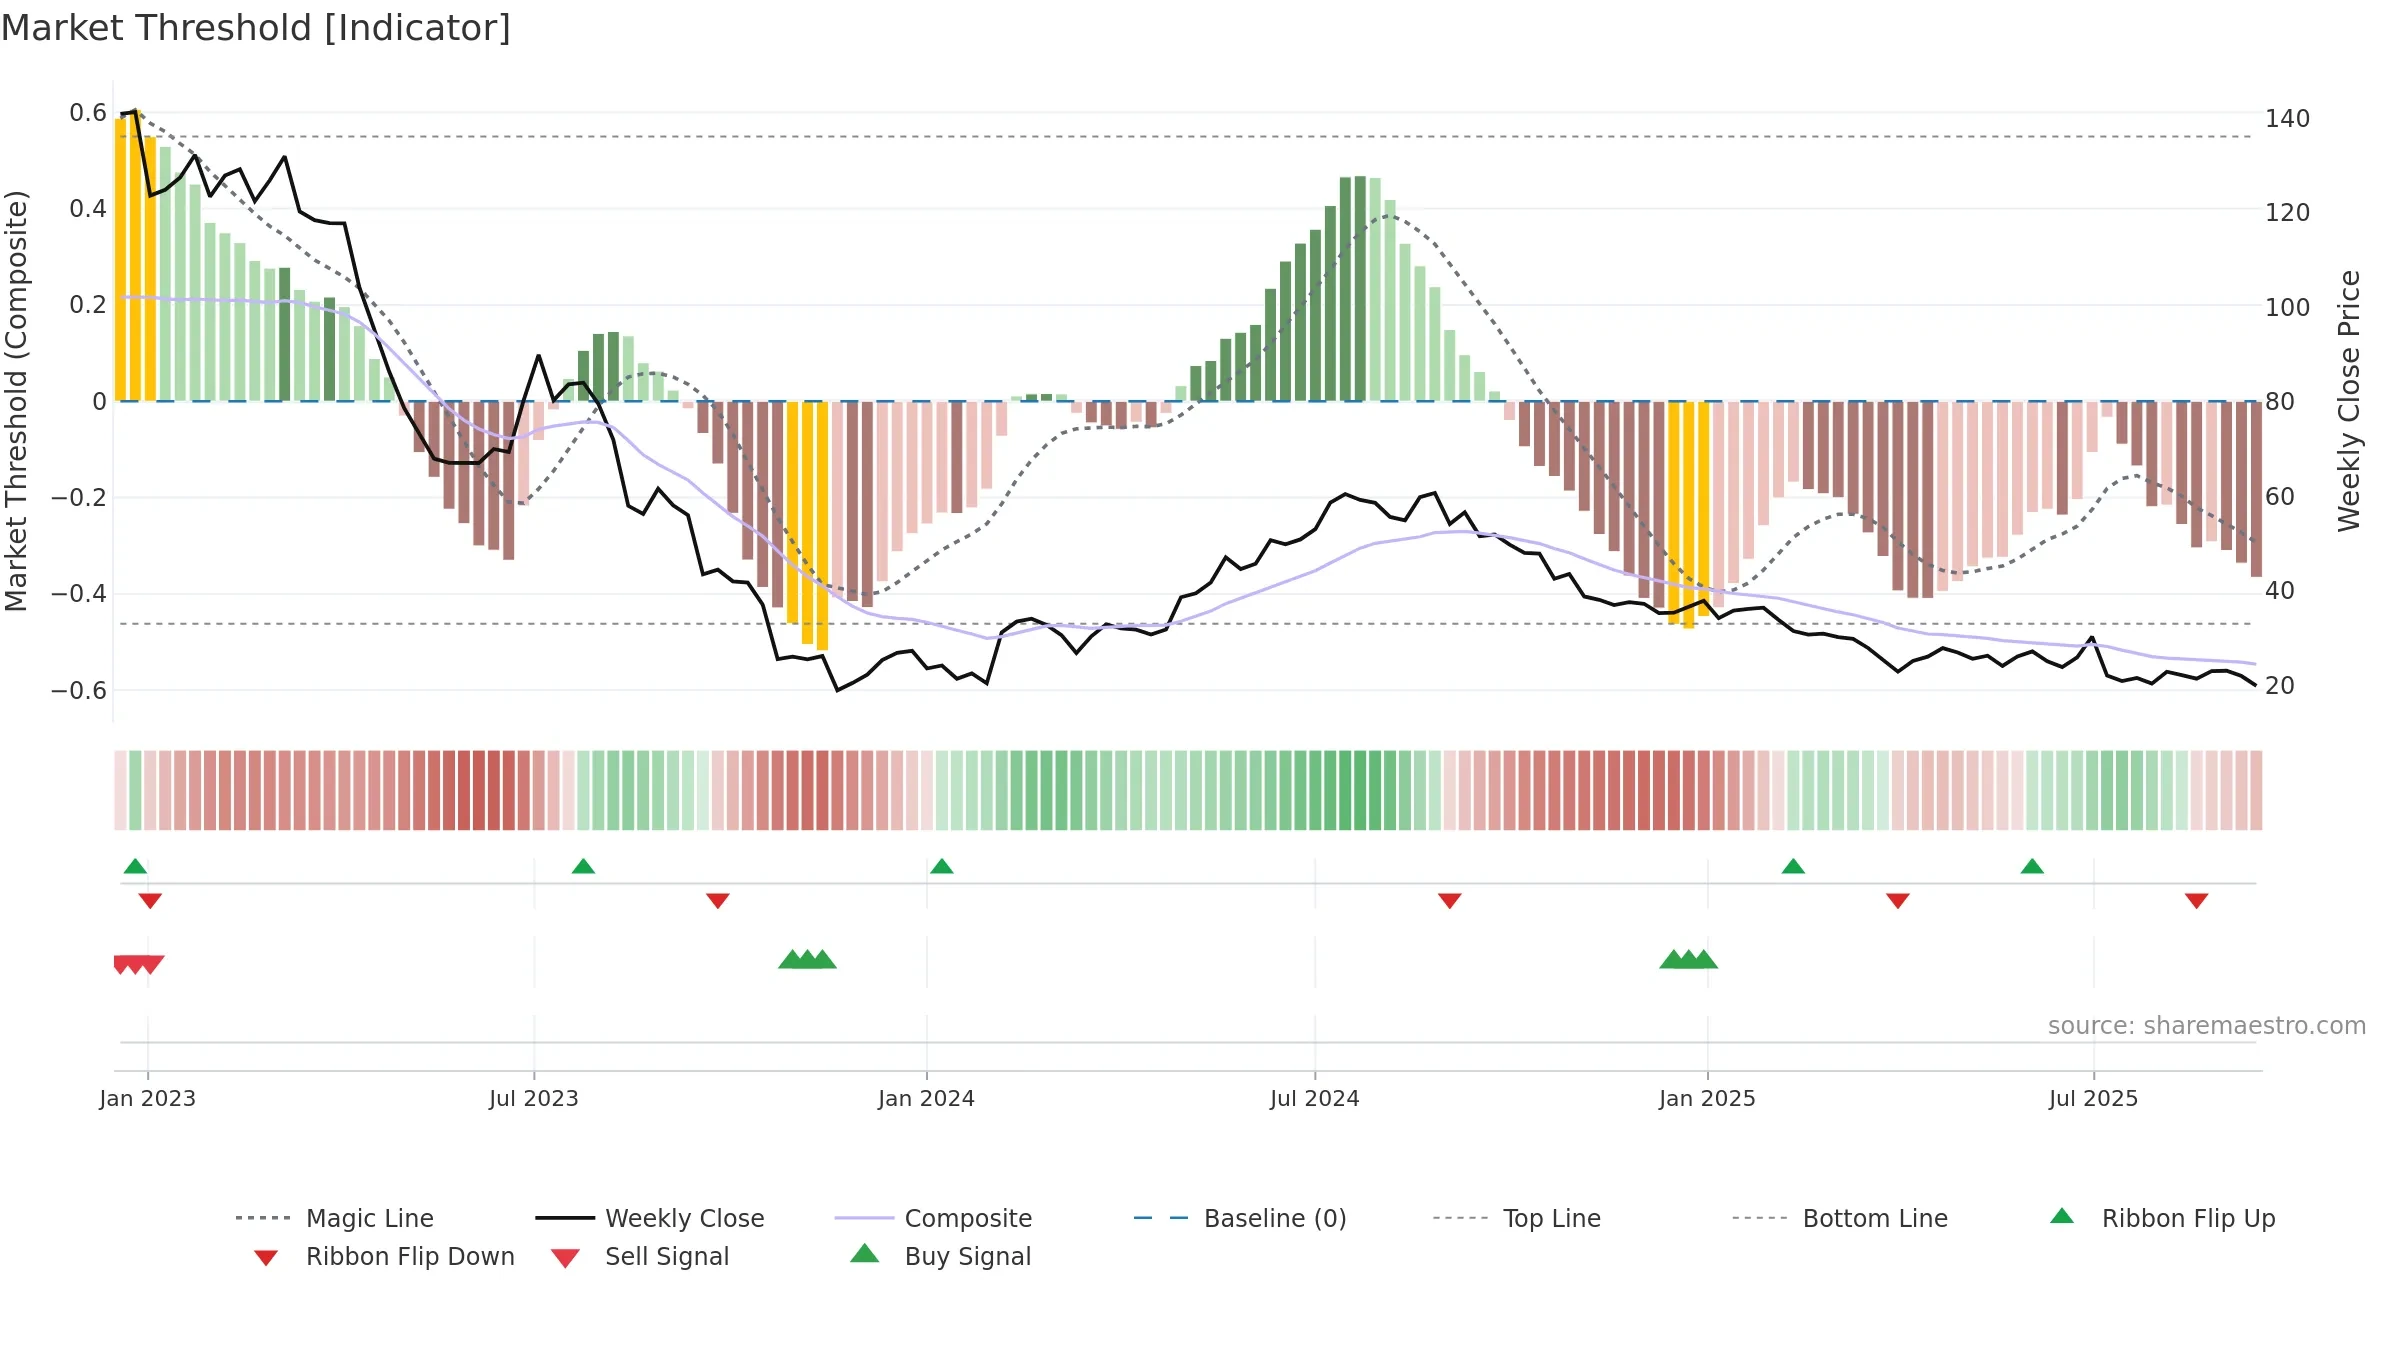The image size is (2400, 1350).
Task: Click the Jan 2024 axis label
Action: click(926, 1098)
